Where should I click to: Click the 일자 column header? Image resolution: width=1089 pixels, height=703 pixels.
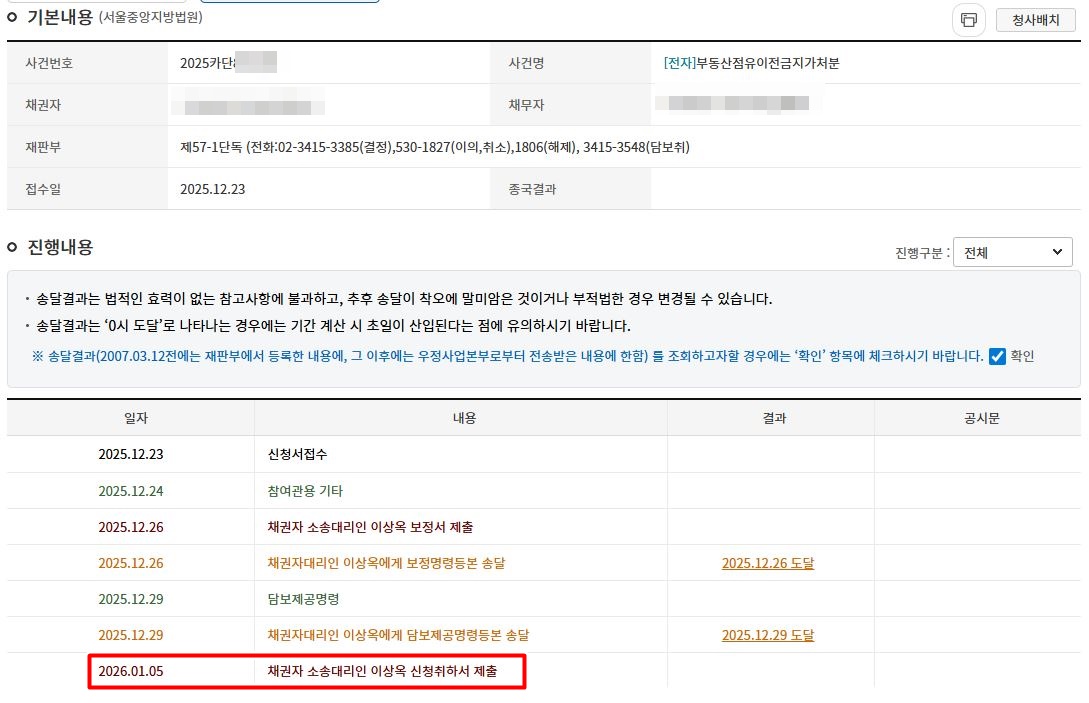pyautogui.click(x=130, y=418)
